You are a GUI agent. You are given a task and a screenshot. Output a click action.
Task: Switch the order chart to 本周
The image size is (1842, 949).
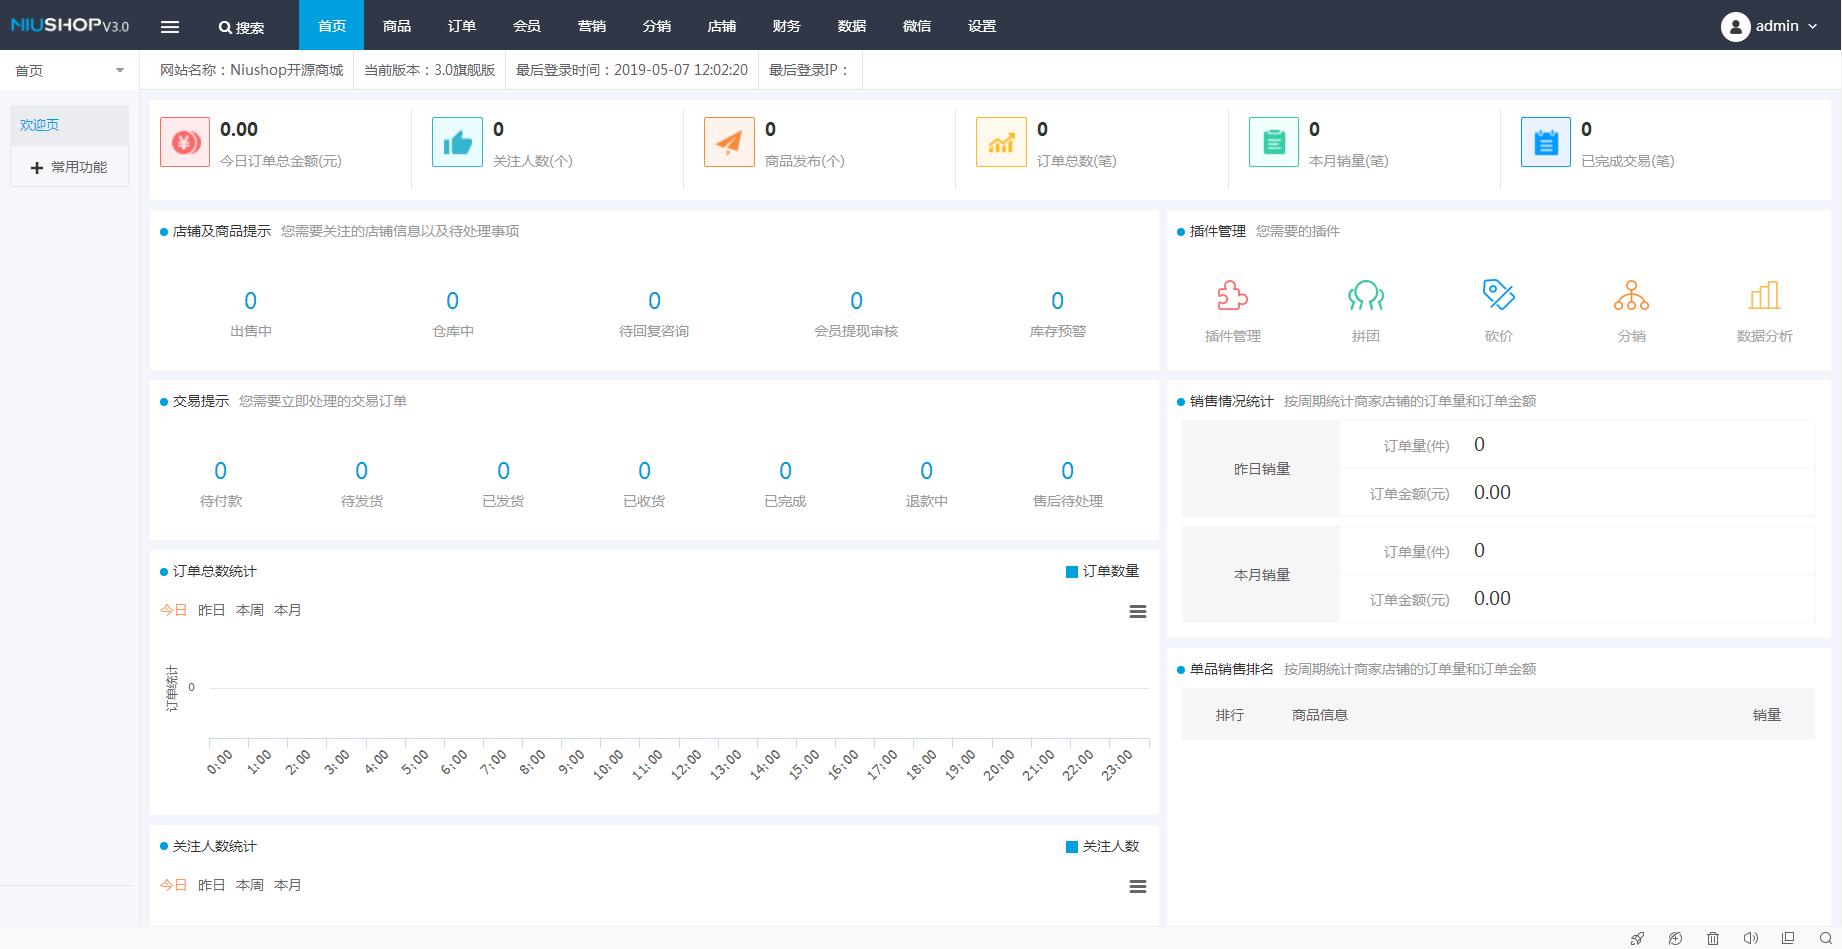point(250,610)
